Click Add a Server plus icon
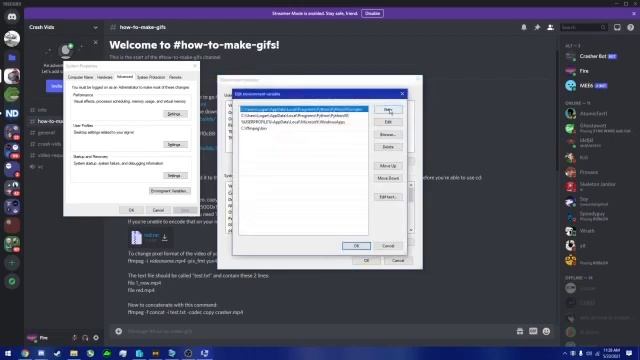The height and width of the screenshot is (360, 640). click(x=12, y=262)
